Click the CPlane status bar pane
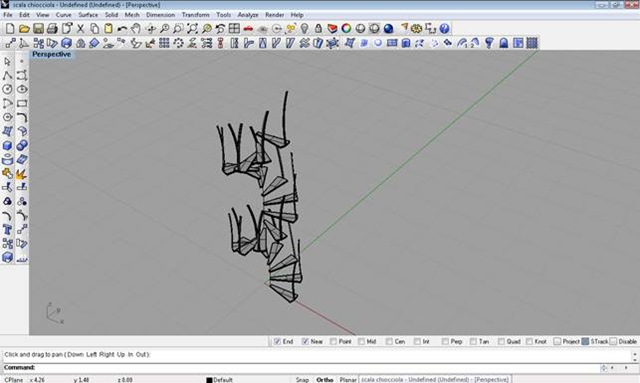Screen dimensions: 640x383 click(13, 379)
